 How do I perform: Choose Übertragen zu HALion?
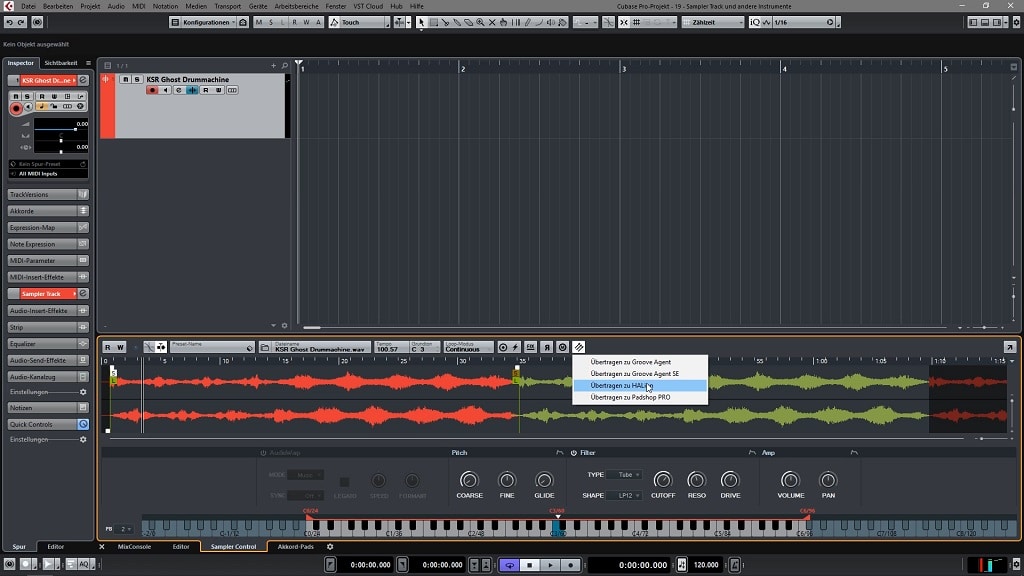point(640,385)
